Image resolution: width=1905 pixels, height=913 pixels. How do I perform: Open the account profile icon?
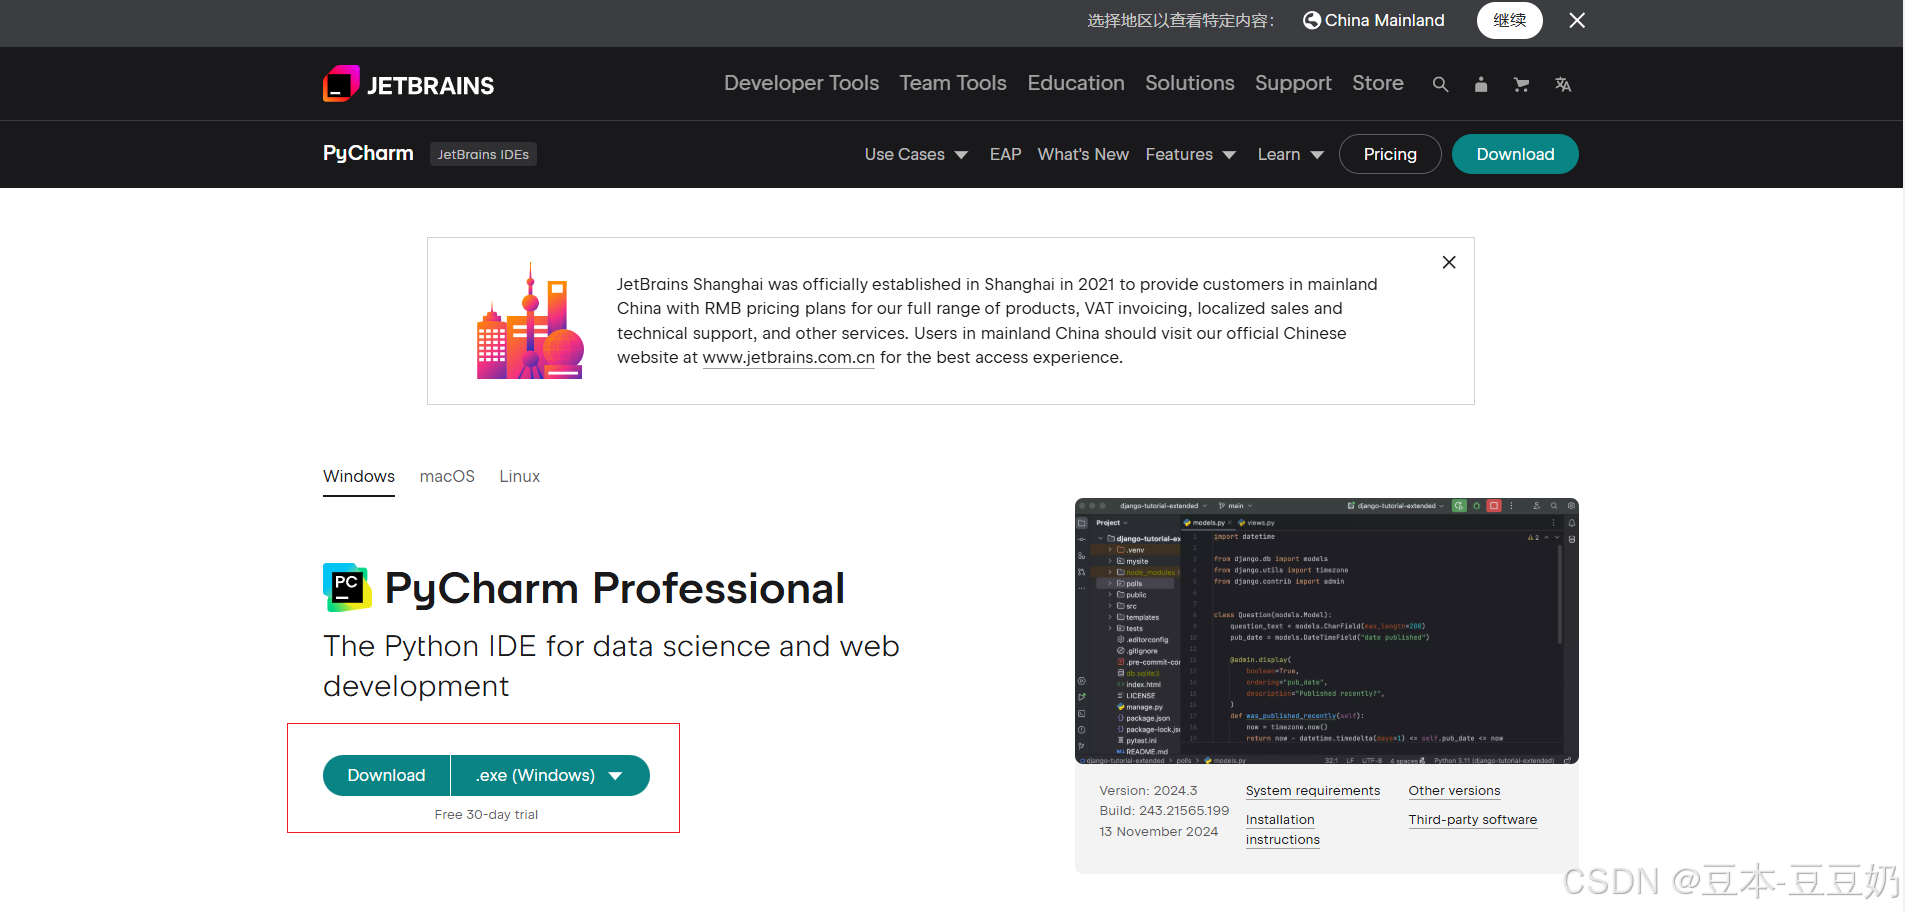coord(1481,85)
